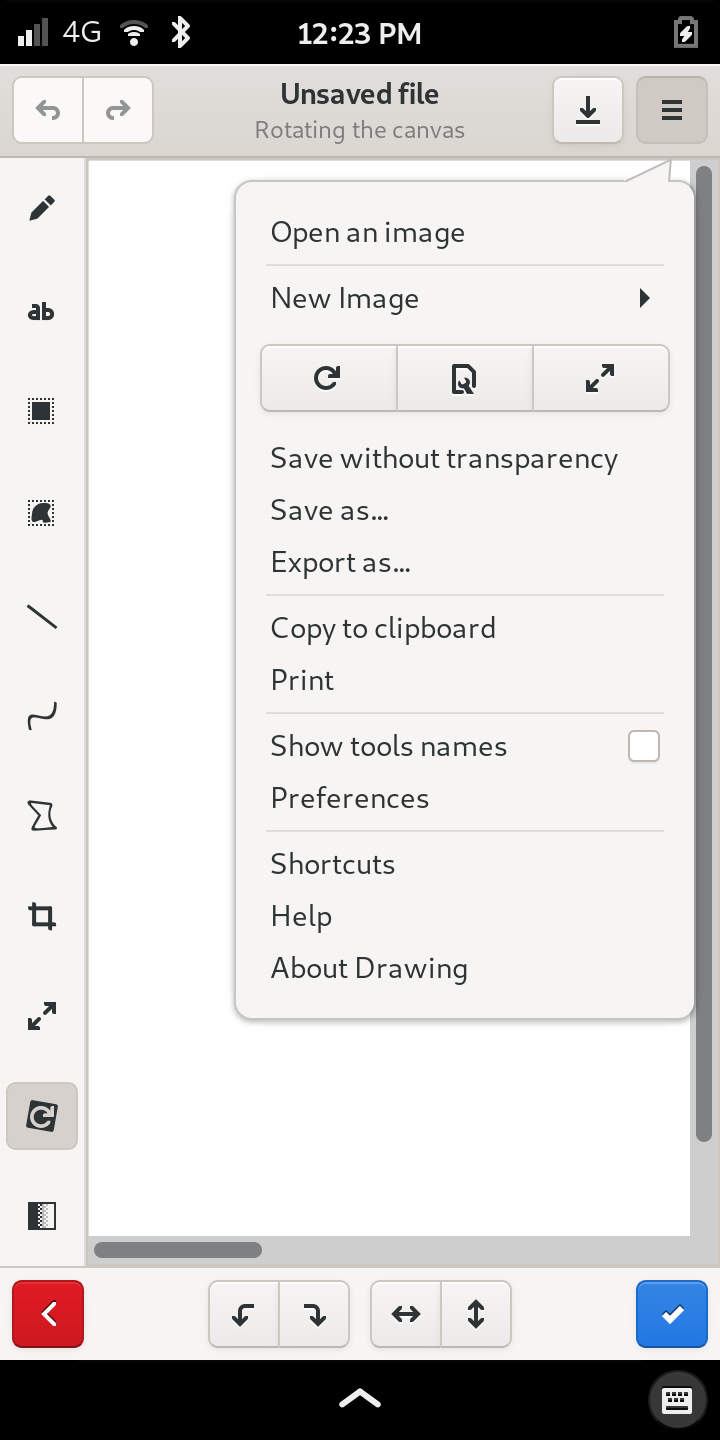The width and height of the screenshot is (720, 1440).
Task: Select the Curve tool
Action: point(42,716)
